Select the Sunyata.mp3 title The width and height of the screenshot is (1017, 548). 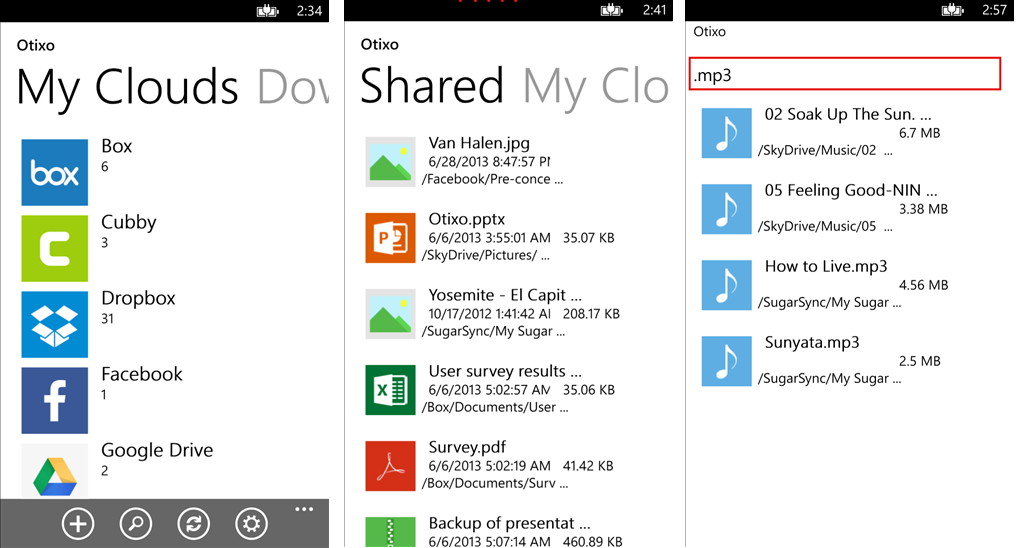tap(812, 342)
